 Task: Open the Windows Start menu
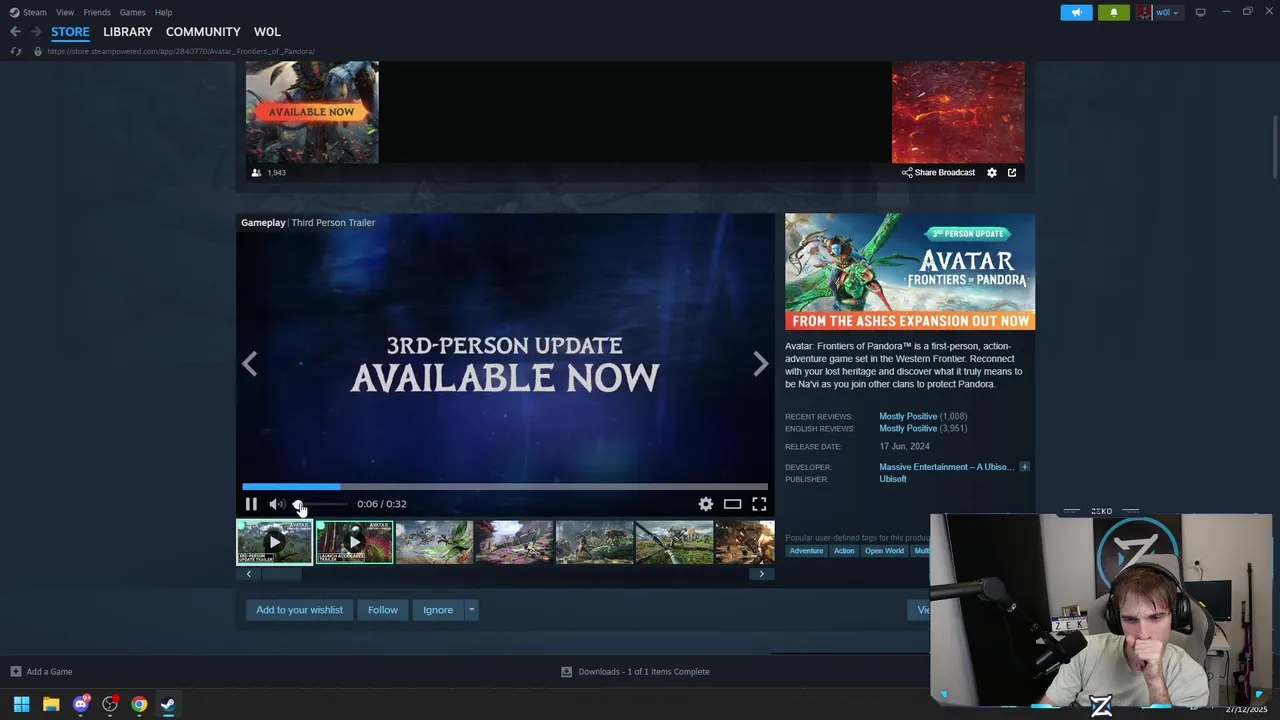[x=21, y=704]
